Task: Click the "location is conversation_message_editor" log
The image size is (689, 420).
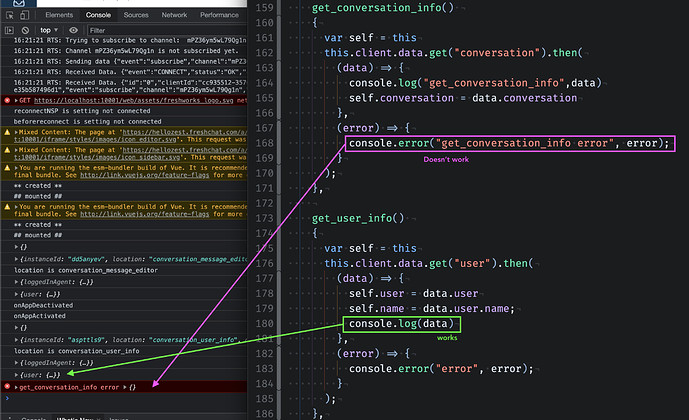Action: (86, 270)
